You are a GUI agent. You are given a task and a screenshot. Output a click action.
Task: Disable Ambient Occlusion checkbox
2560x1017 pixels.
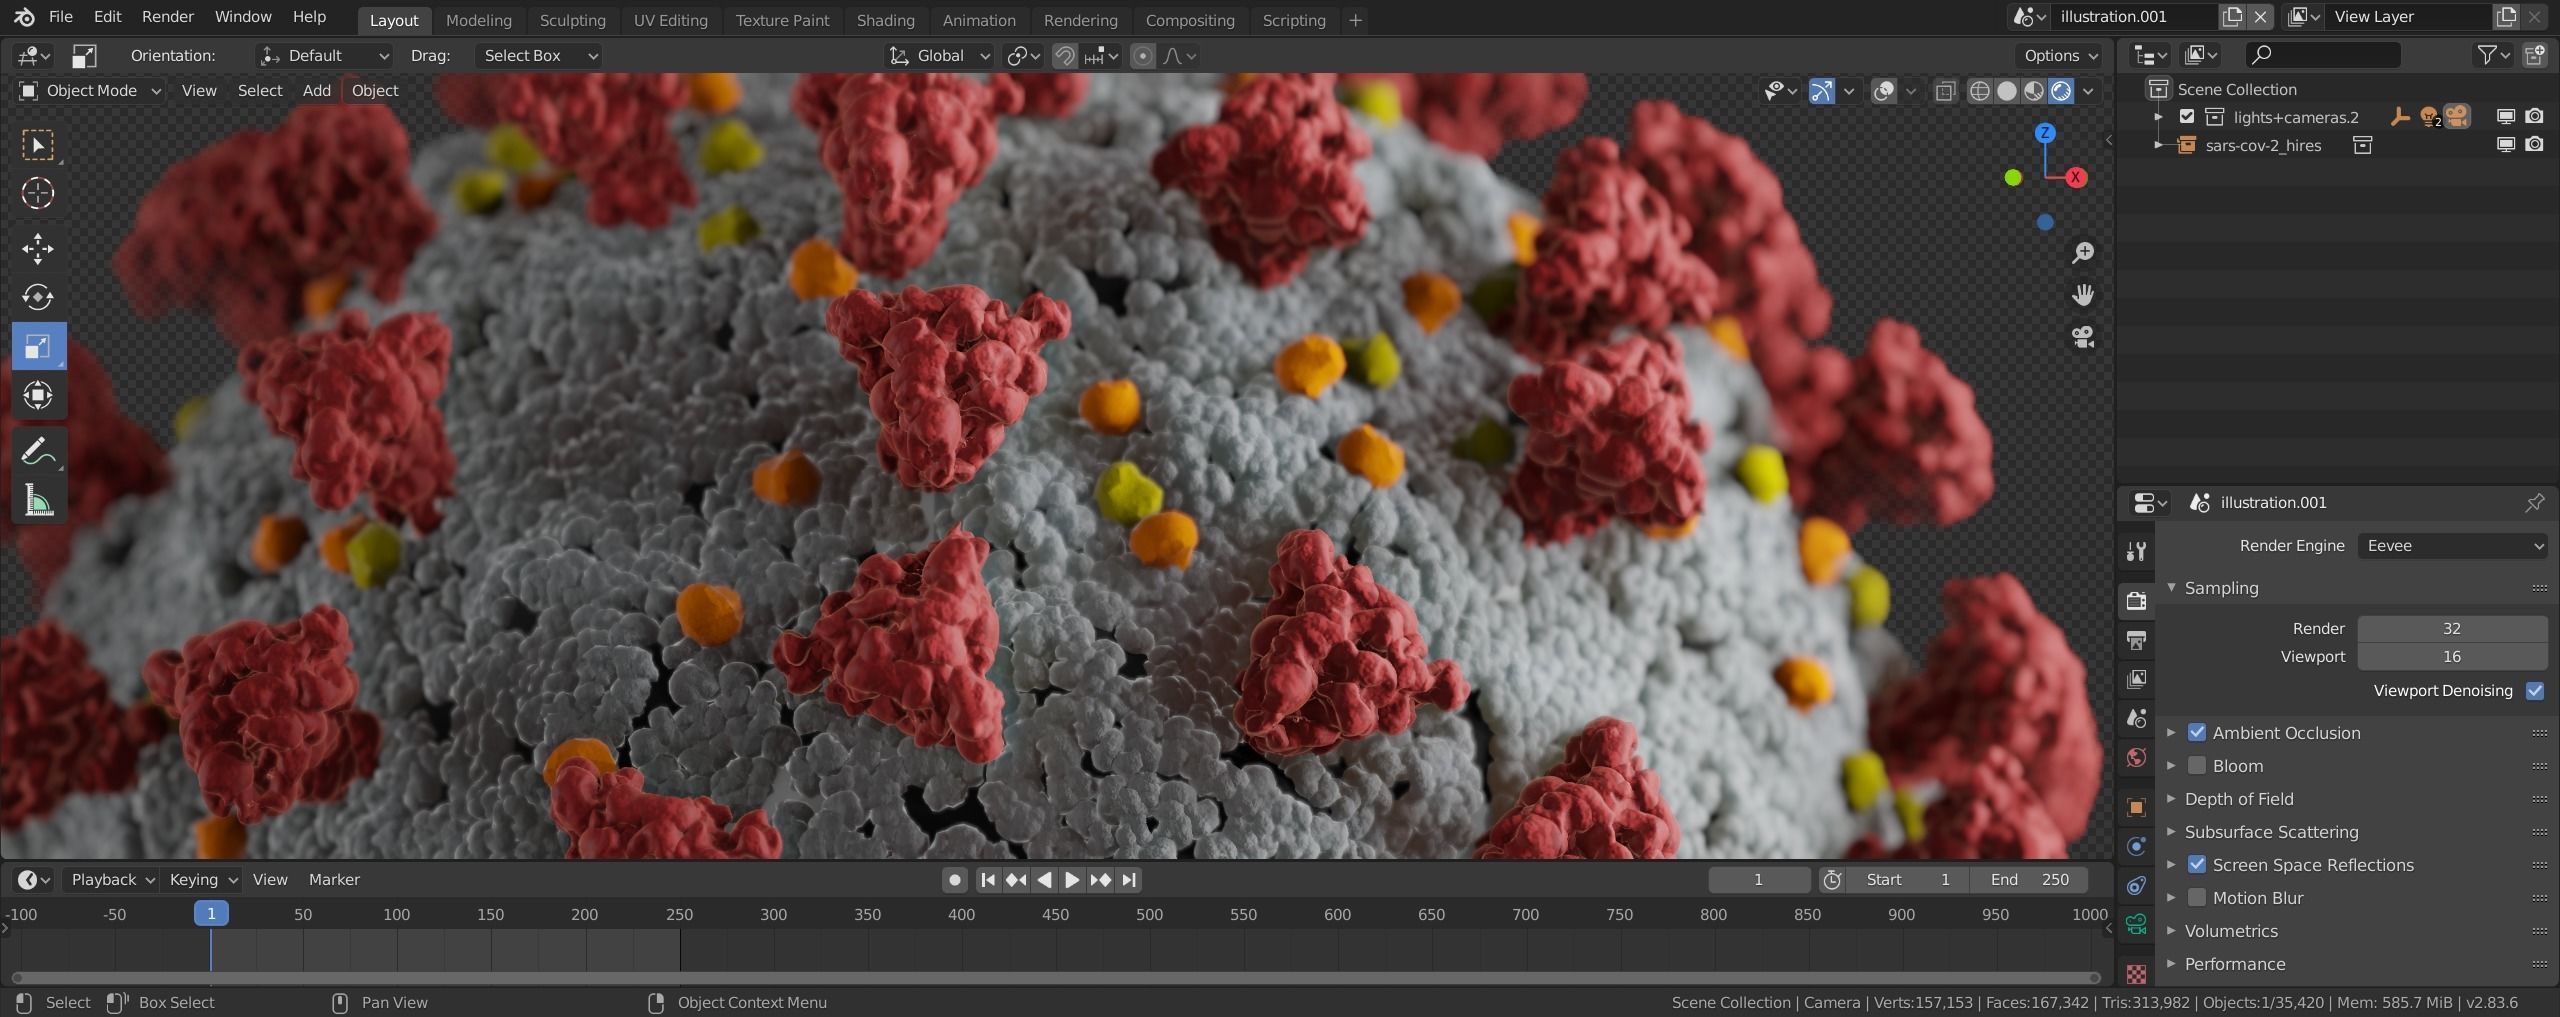coord(2197,733)
